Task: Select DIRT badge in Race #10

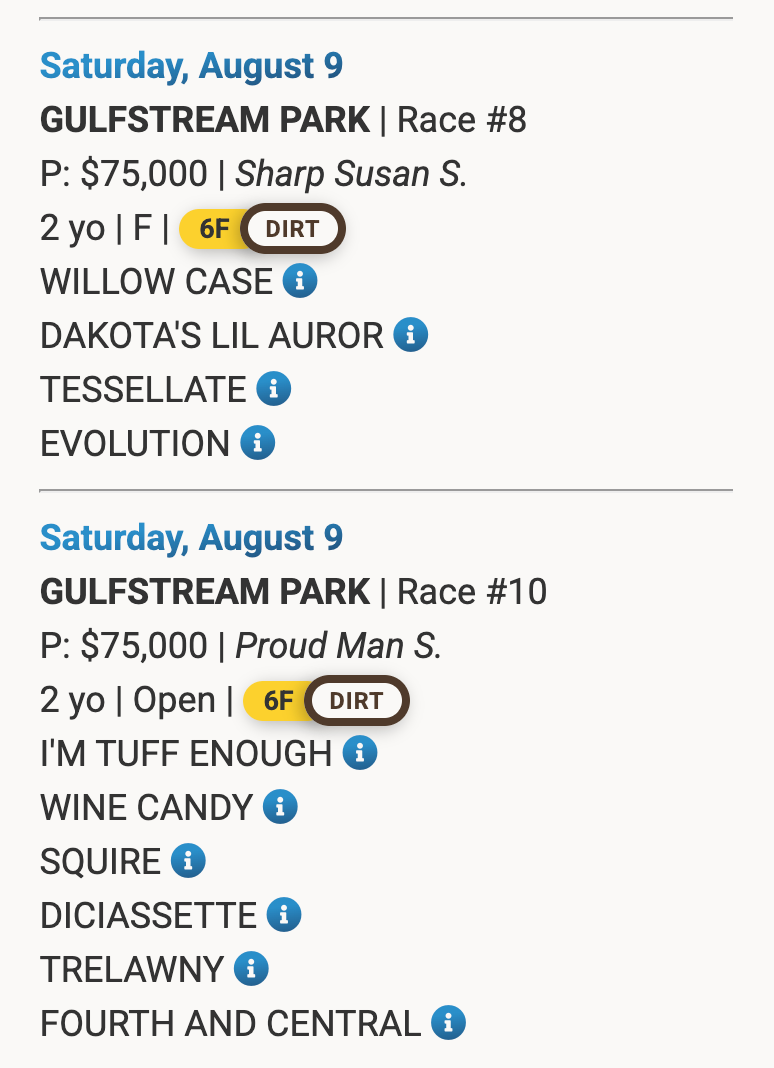Action: pyautogui.click(x=357, y=701)
